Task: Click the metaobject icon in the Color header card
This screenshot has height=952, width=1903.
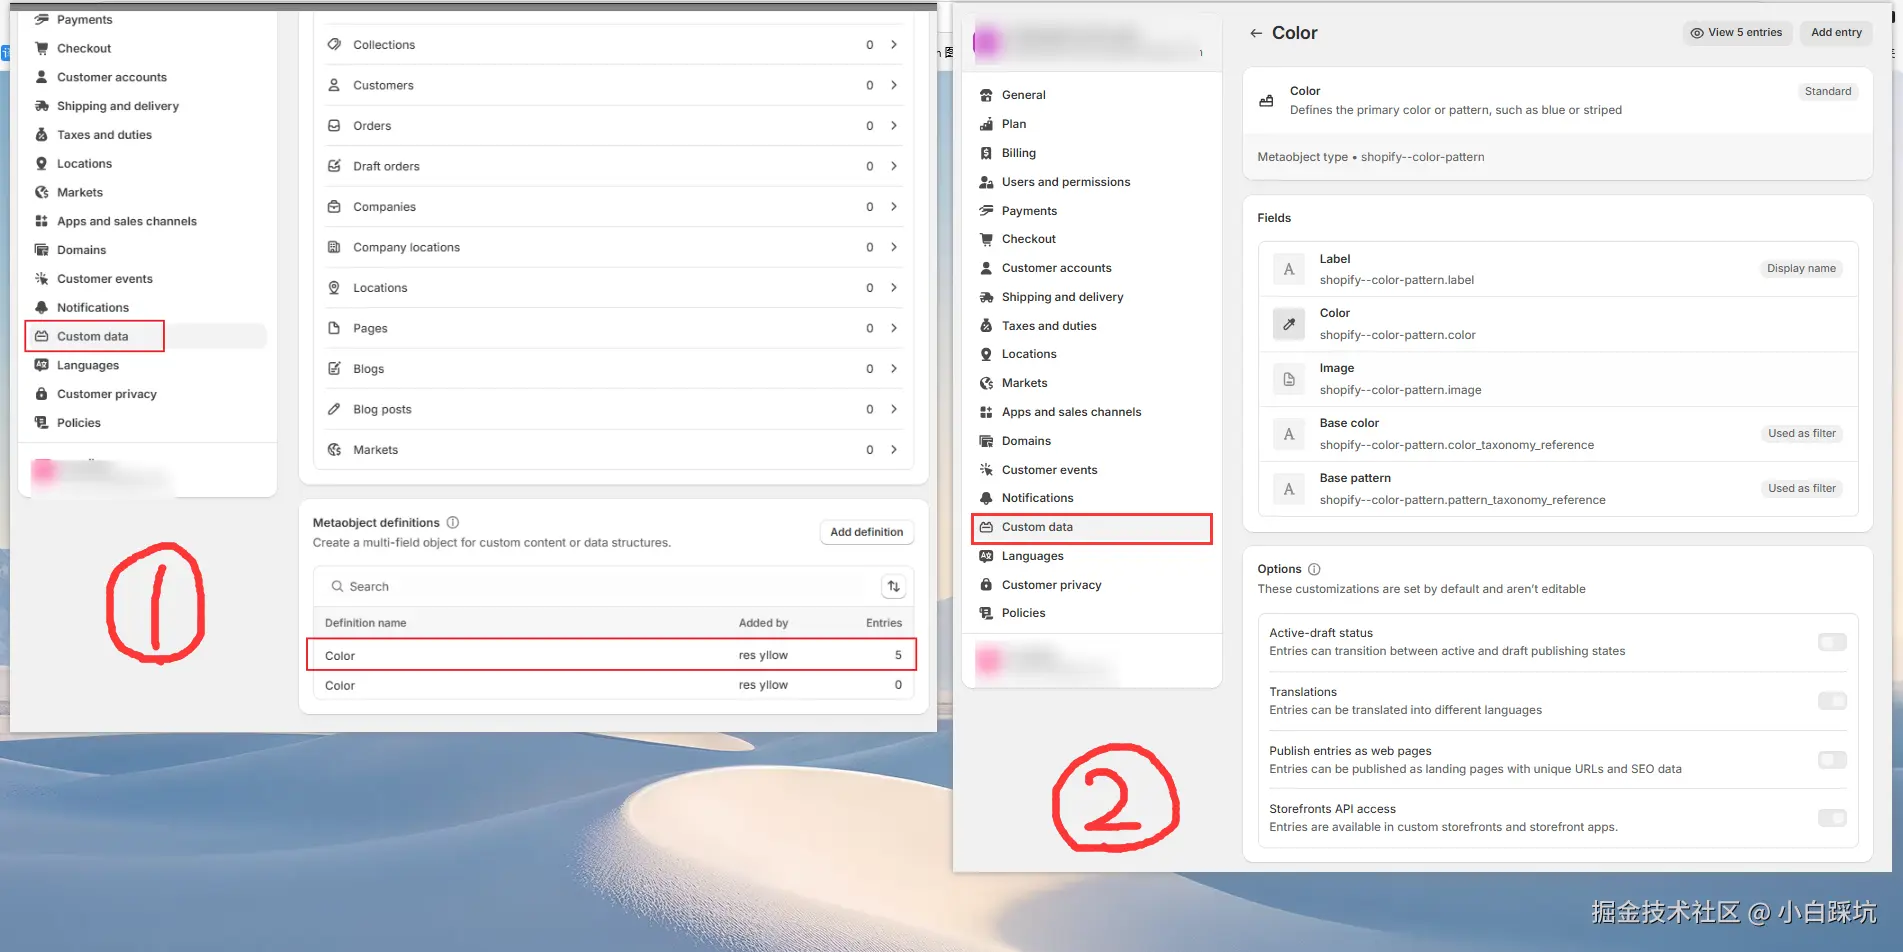Action: coord(1267,101)
